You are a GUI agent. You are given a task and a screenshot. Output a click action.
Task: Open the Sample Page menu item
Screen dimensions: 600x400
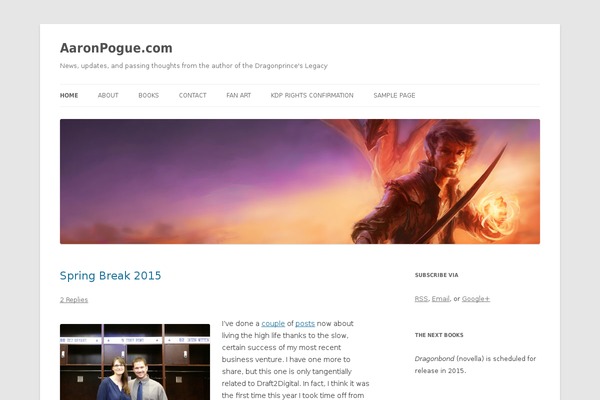(394, 95)
